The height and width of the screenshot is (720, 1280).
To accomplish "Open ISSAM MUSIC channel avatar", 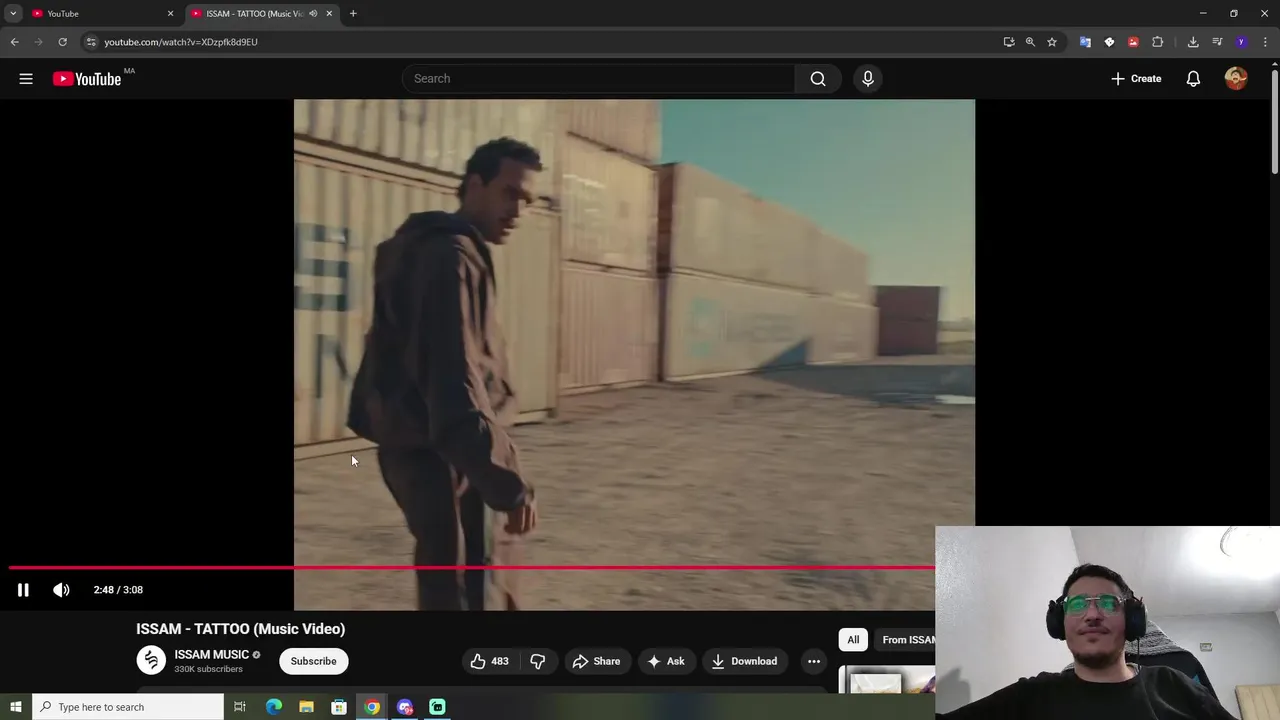I will [151, 661].
